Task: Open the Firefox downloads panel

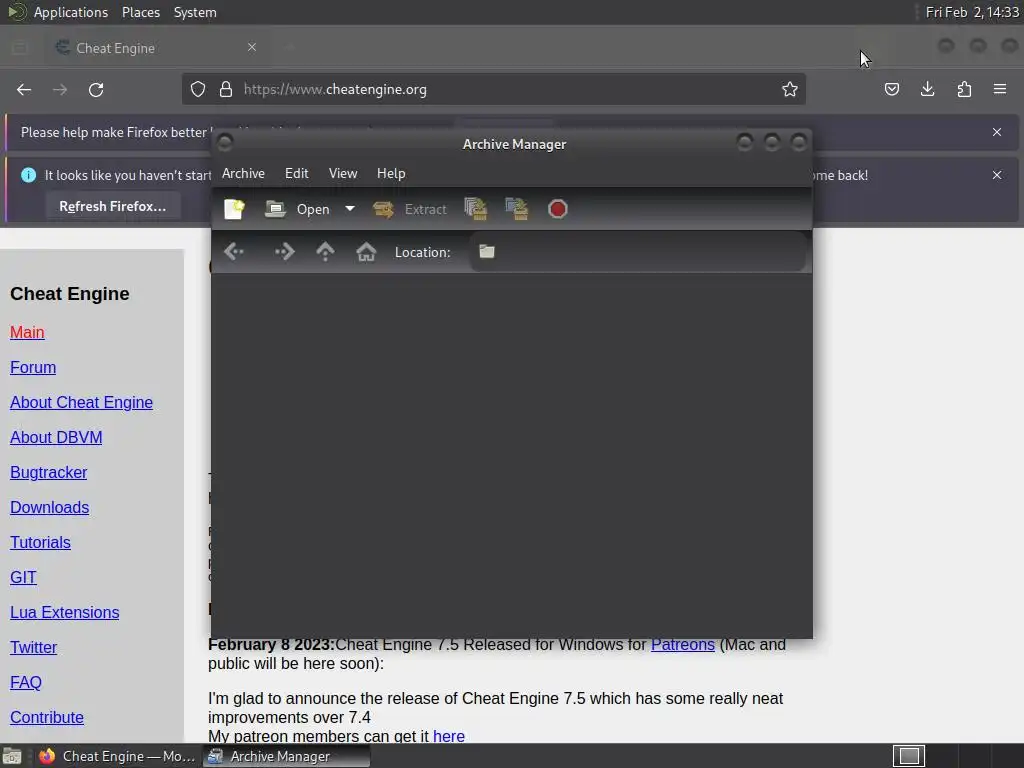Action: tap(927, 89)
